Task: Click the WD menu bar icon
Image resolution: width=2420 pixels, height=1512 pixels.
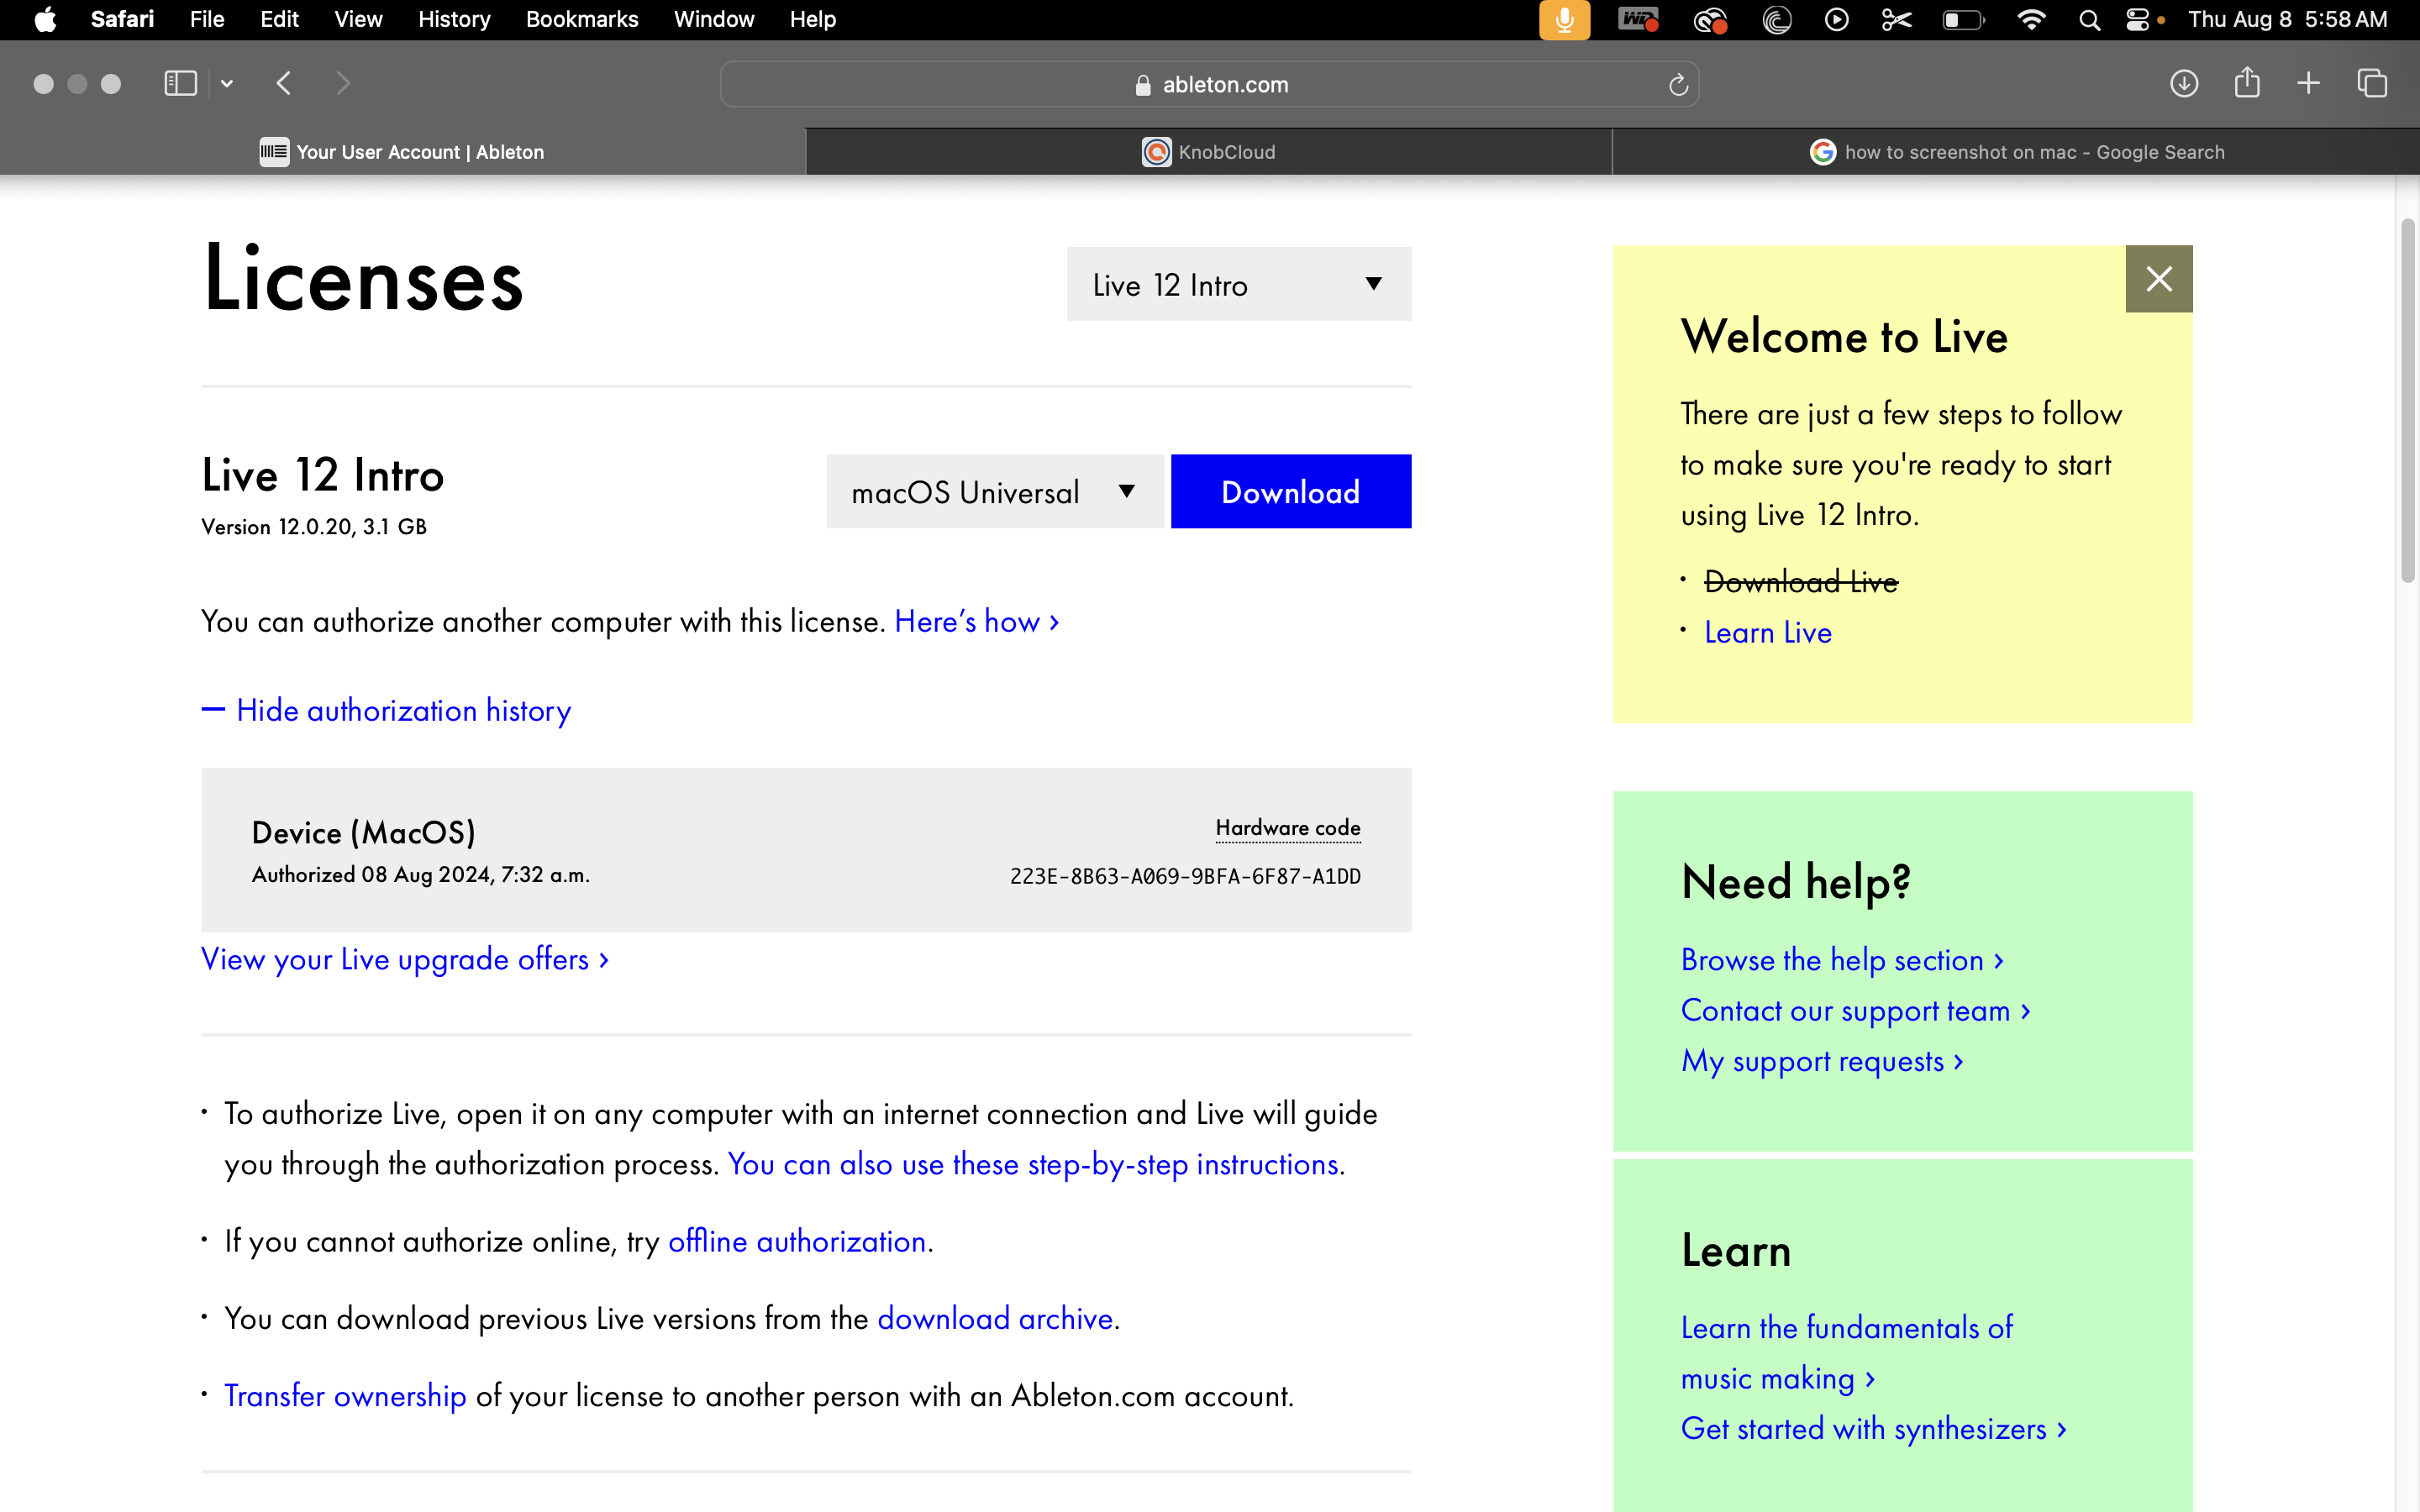Action: [1638, 19]
